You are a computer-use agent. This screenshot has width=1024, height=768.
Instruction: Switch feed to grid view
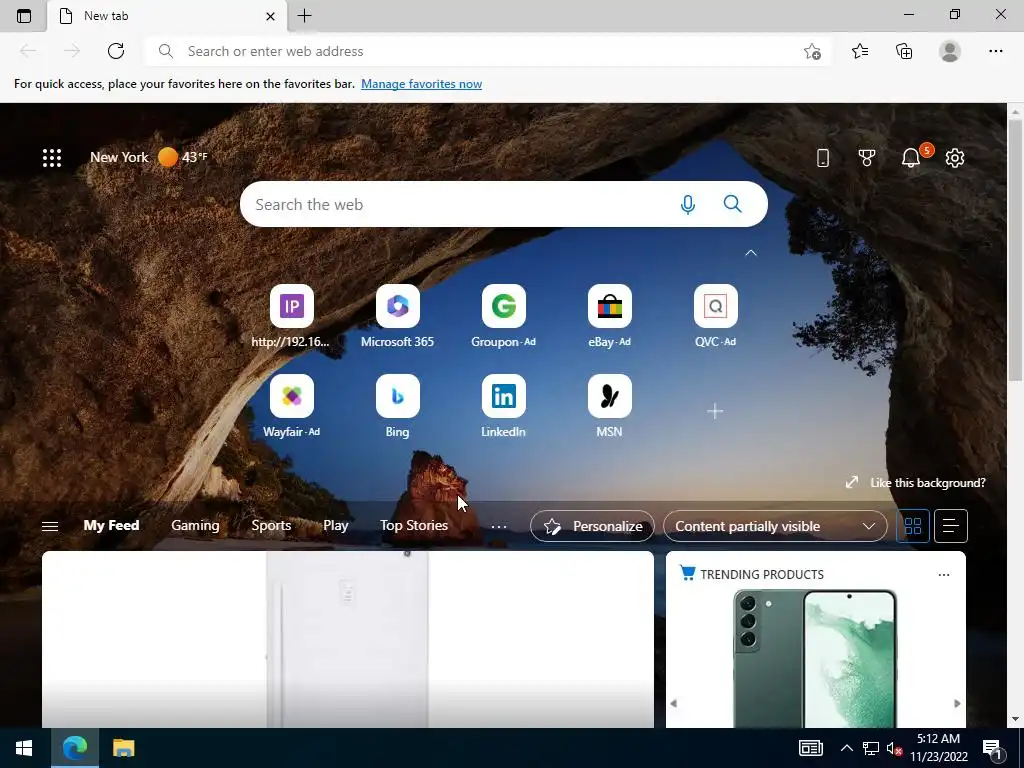pyautogui.click(x=913, y=526)
